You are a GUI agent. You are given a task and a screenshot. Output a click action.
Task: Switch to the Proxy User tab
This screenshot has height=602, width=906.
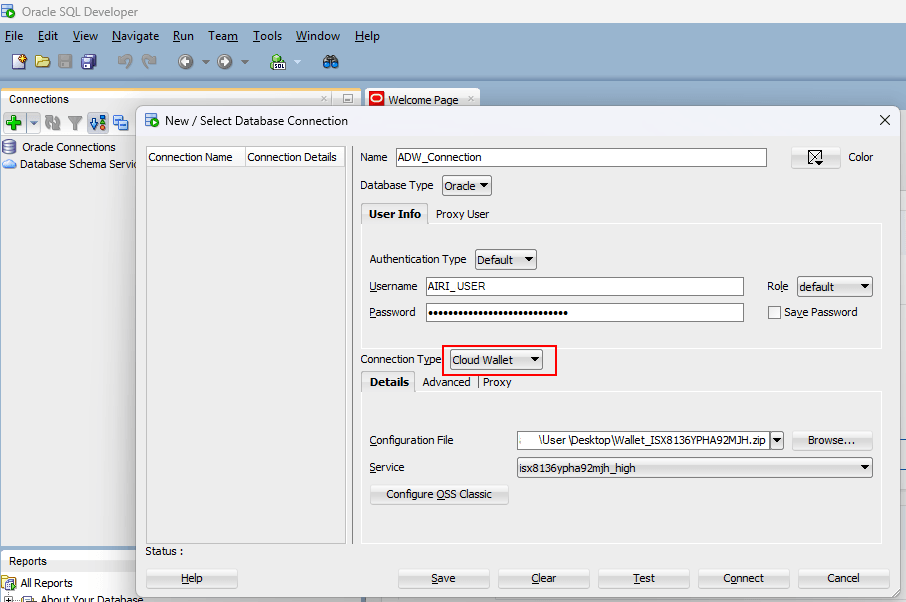pos(462,214)
